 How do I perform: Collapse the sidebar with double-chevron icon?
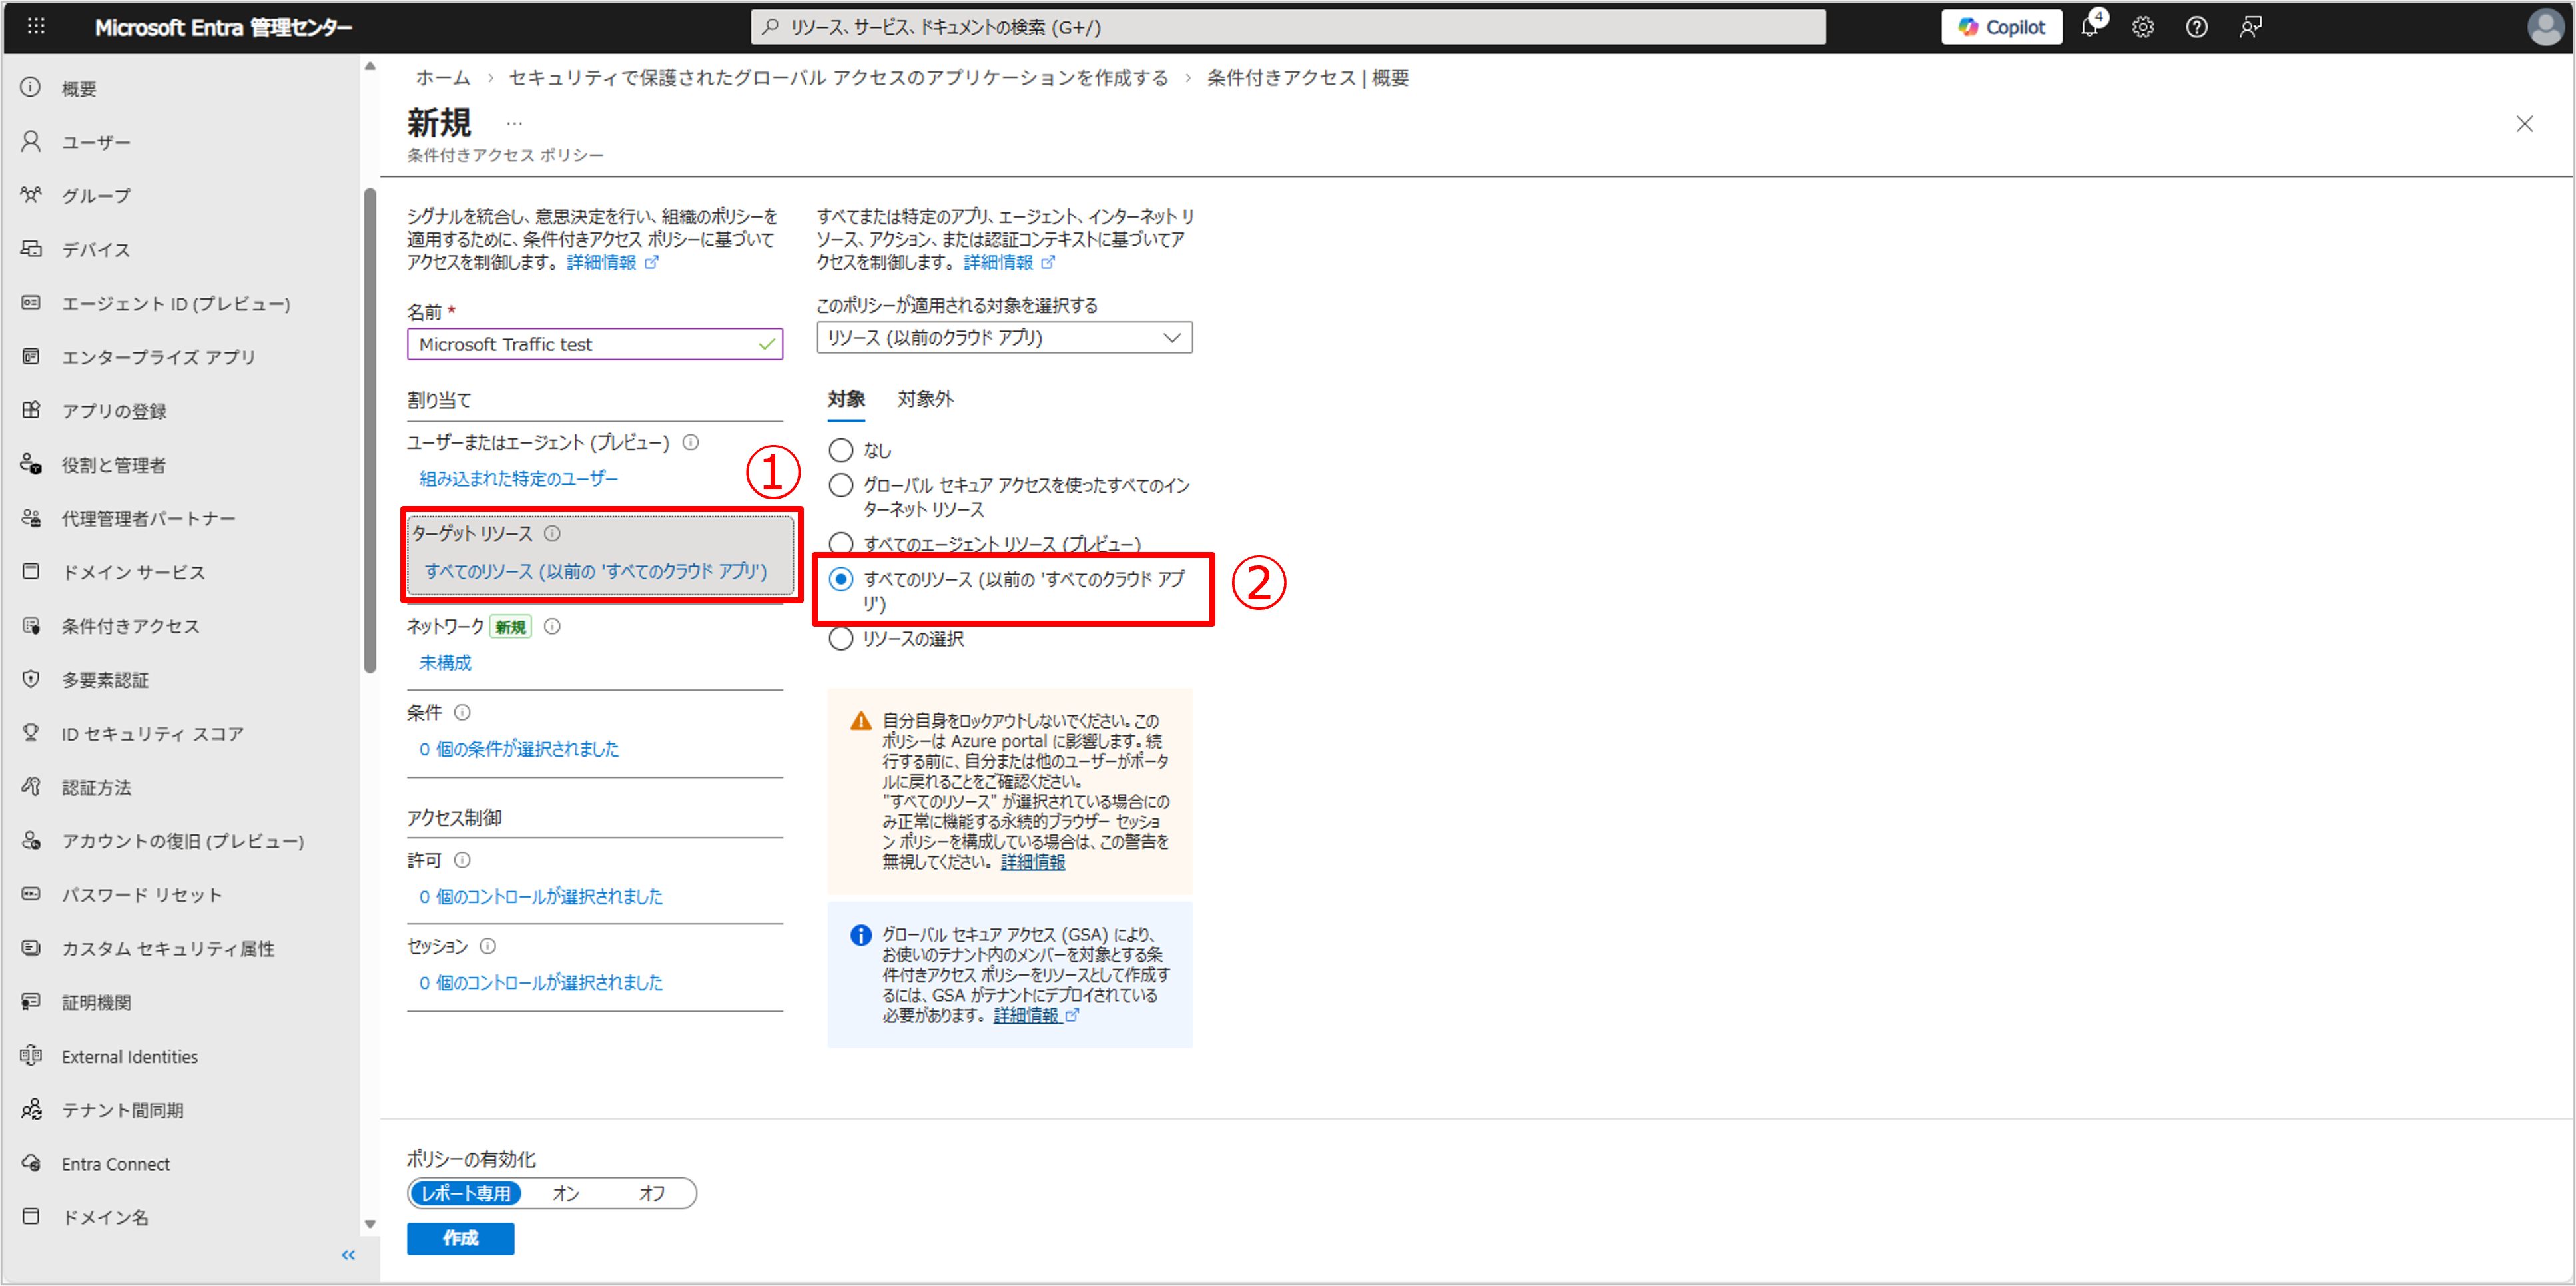(x=348, y=1255)
